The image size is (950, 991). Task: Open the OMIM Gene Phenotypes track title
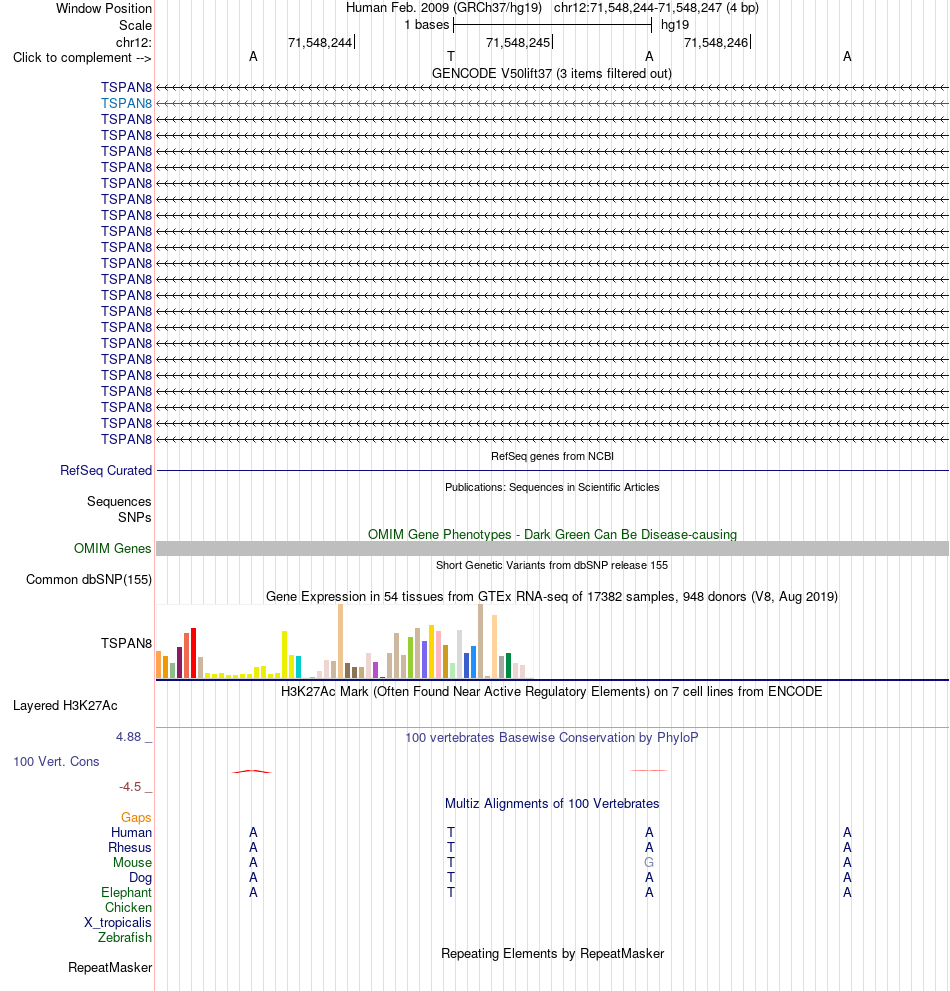(x=552, y=535)
